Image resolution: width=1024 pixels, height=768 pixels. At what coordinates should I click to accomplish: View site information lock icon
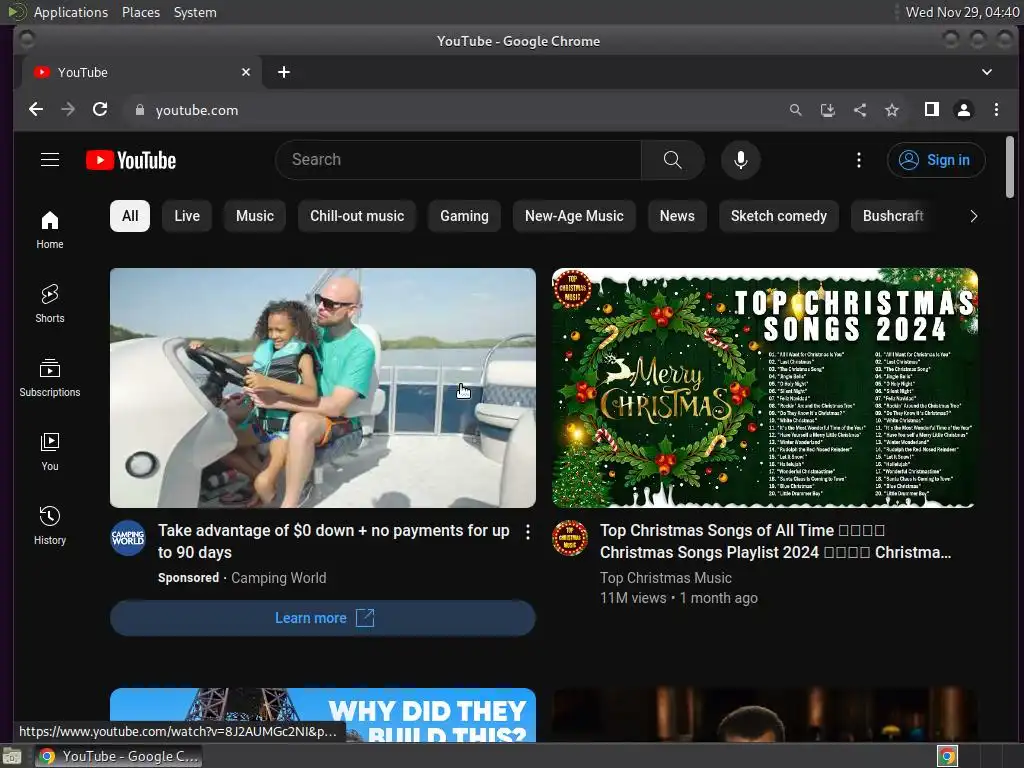(x=140, y=110)
